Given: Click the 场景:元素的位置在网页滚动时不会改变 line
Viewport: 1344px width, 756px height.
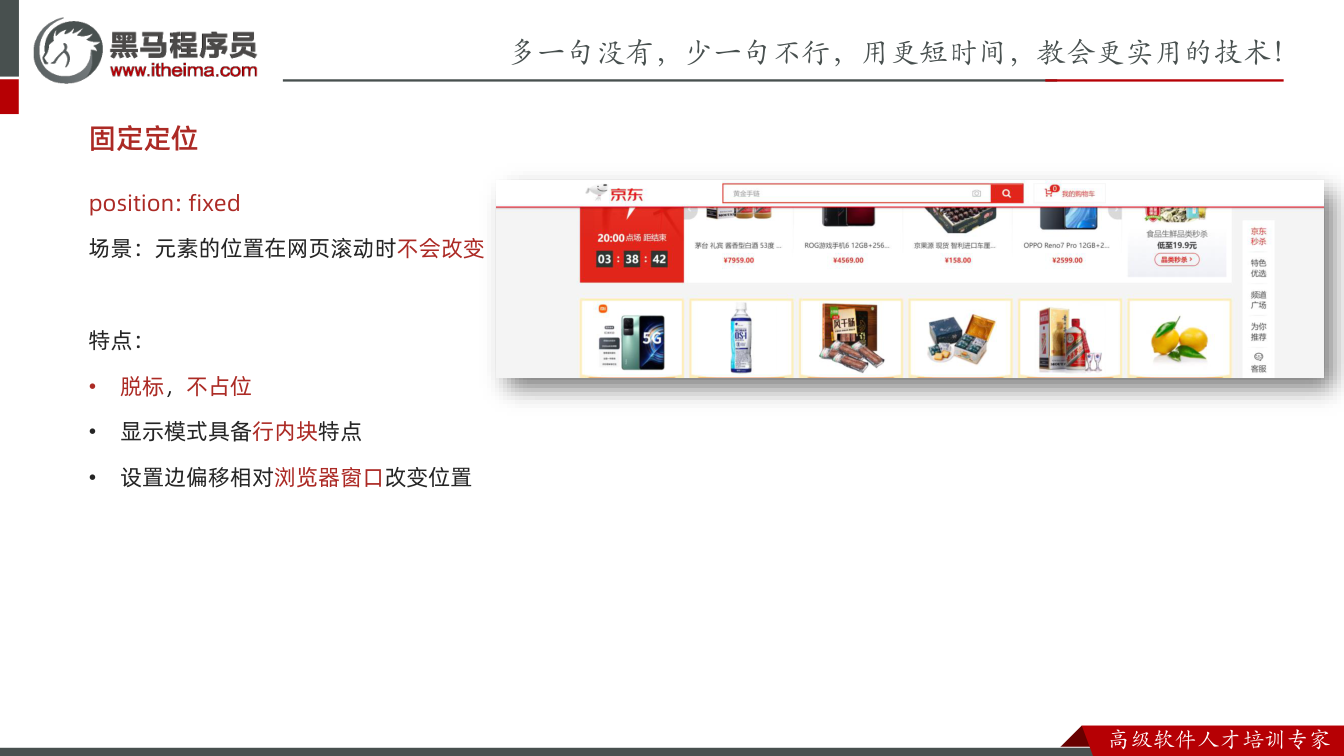Looking at the screenshot, I should coord(287,249).
